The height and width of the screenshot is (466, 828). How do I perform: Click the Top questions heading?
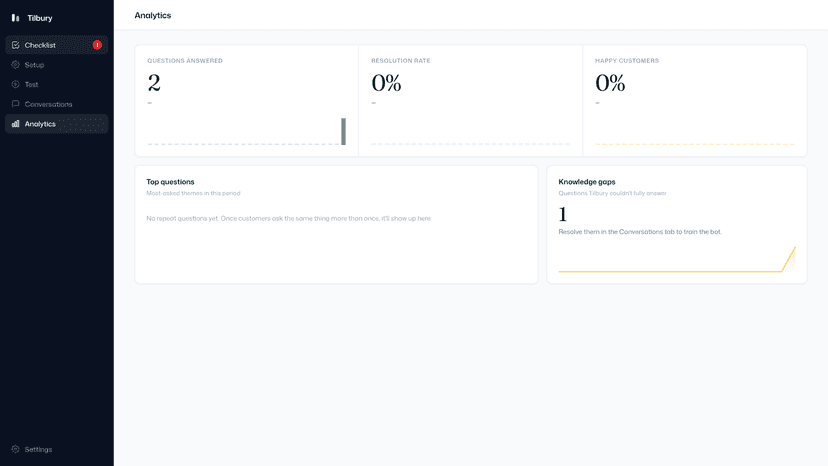coord(170,182)
